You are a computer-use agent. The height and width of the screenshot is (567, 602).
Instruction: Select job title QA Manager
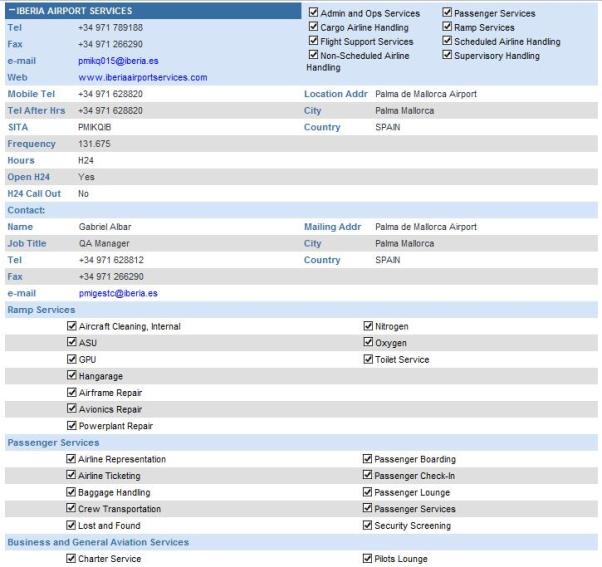click(x=104, y=243)
